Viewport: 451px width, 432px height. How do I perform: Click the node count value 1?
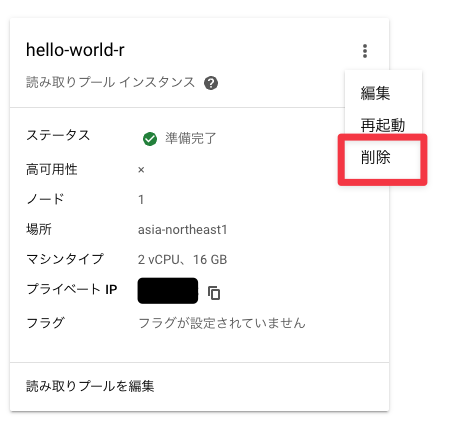click(141, 199)
